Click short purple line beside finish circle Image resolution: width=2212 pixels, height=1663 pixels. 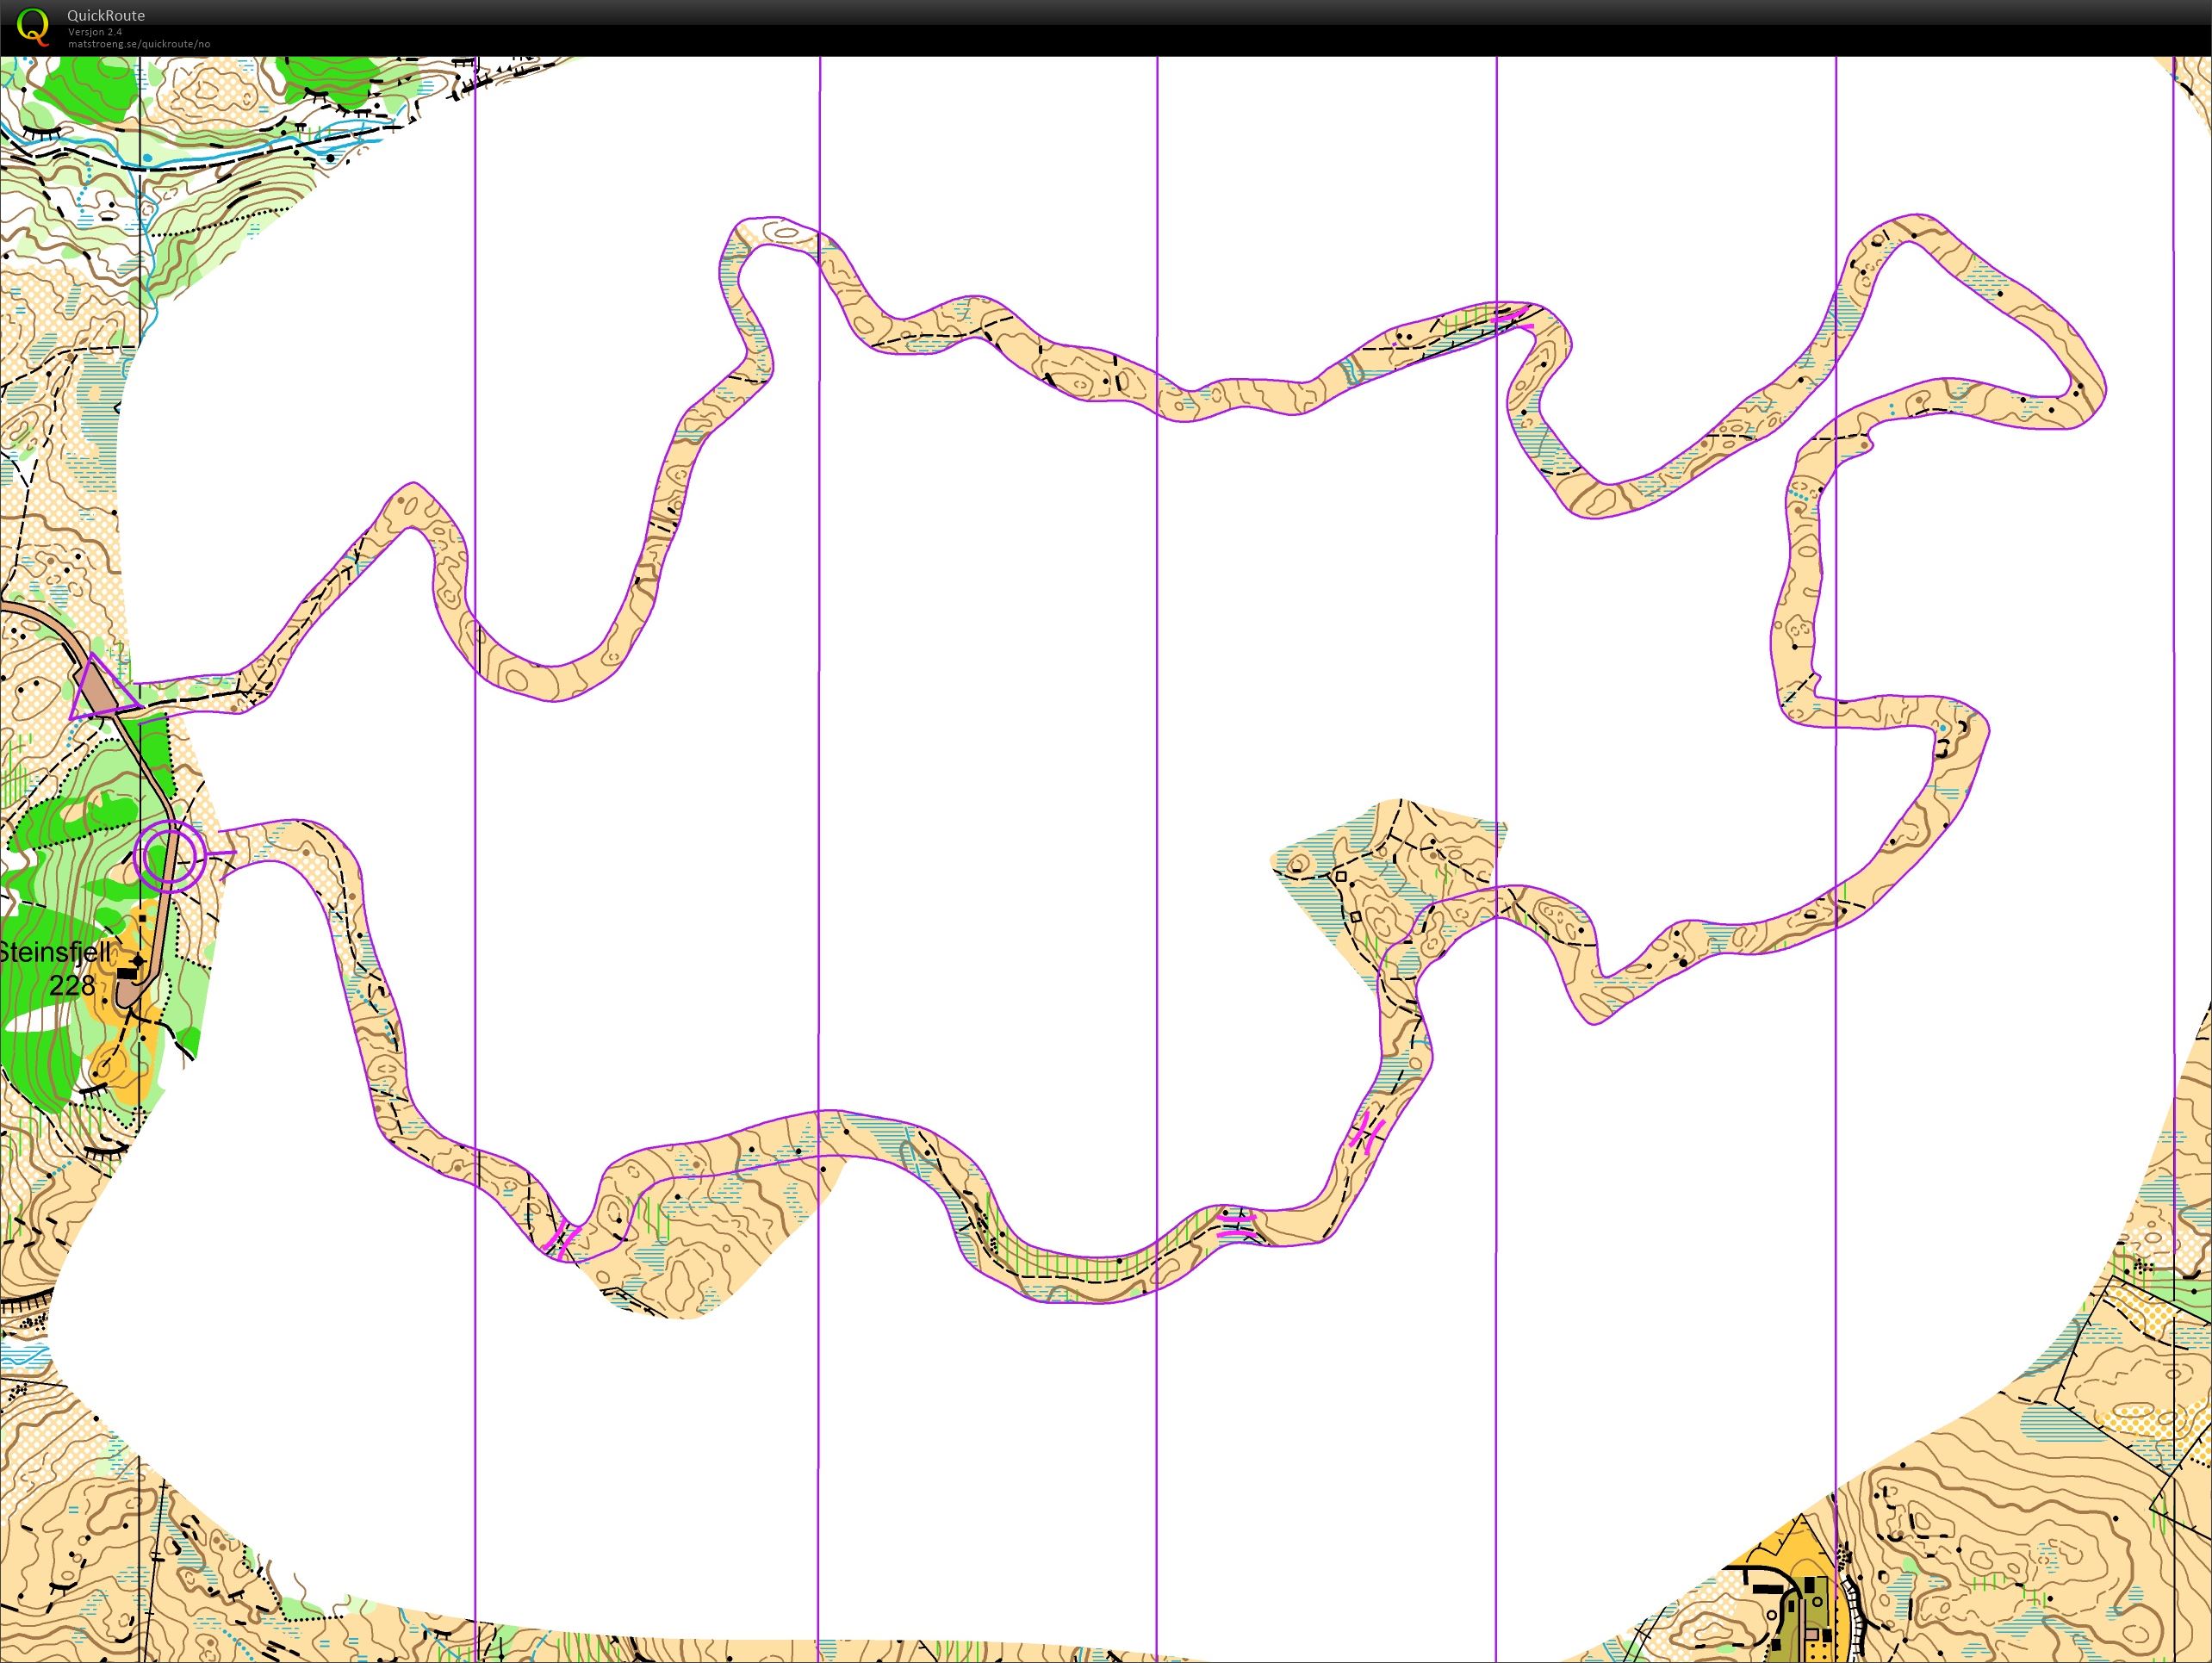click(x=221, y=854)
